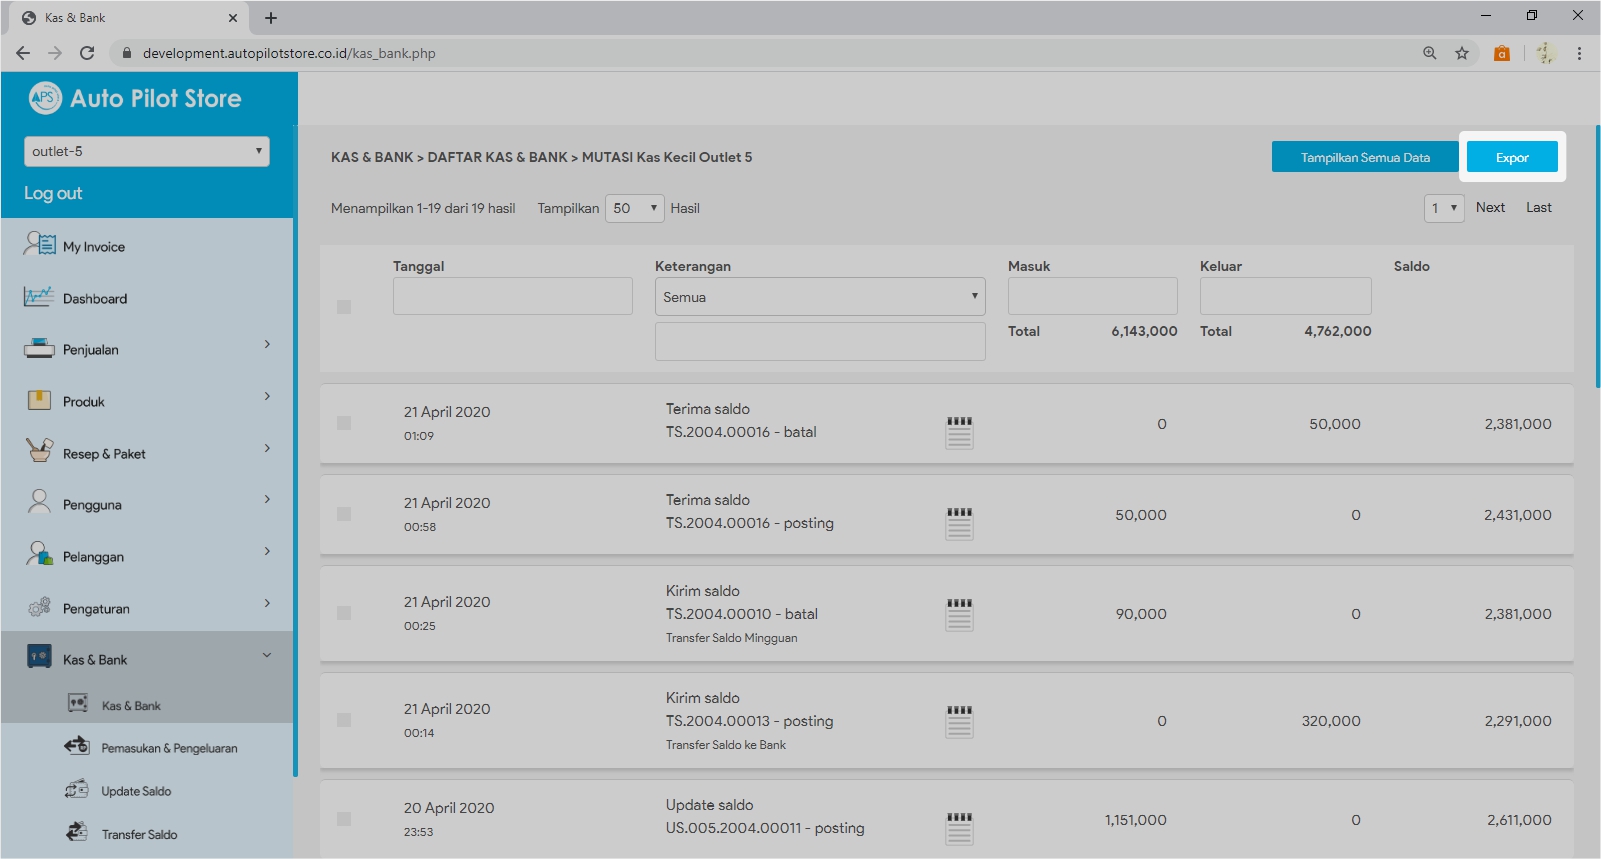Screen dimensions: 1601x859
Task: Check the box for the 01:09 Terima saldo row
Action: point(344,423)
